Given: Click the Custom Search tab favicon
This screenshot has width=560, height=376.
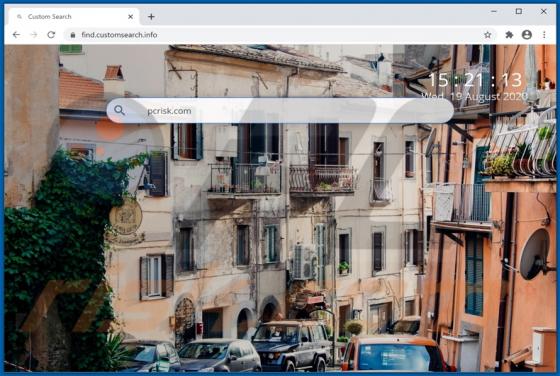Looking at the screenshot, I should click(x=20, y=16).
